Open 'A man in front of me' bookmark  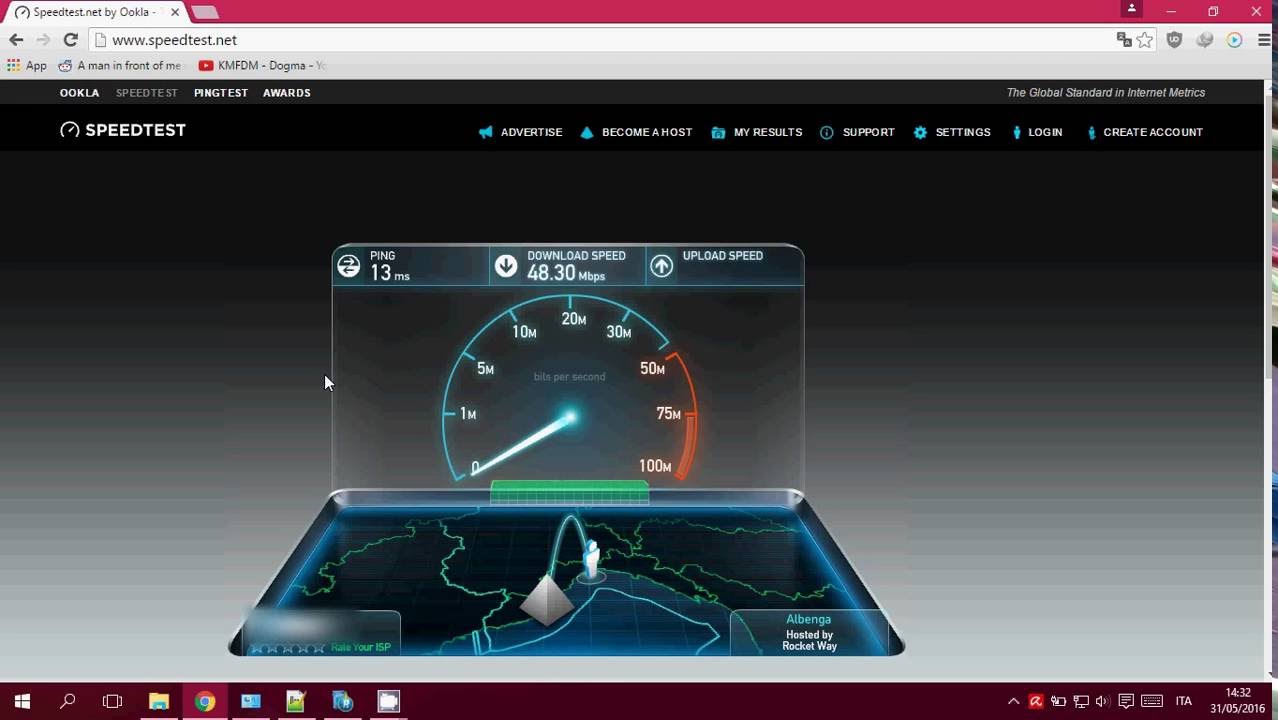click(121, 65)
